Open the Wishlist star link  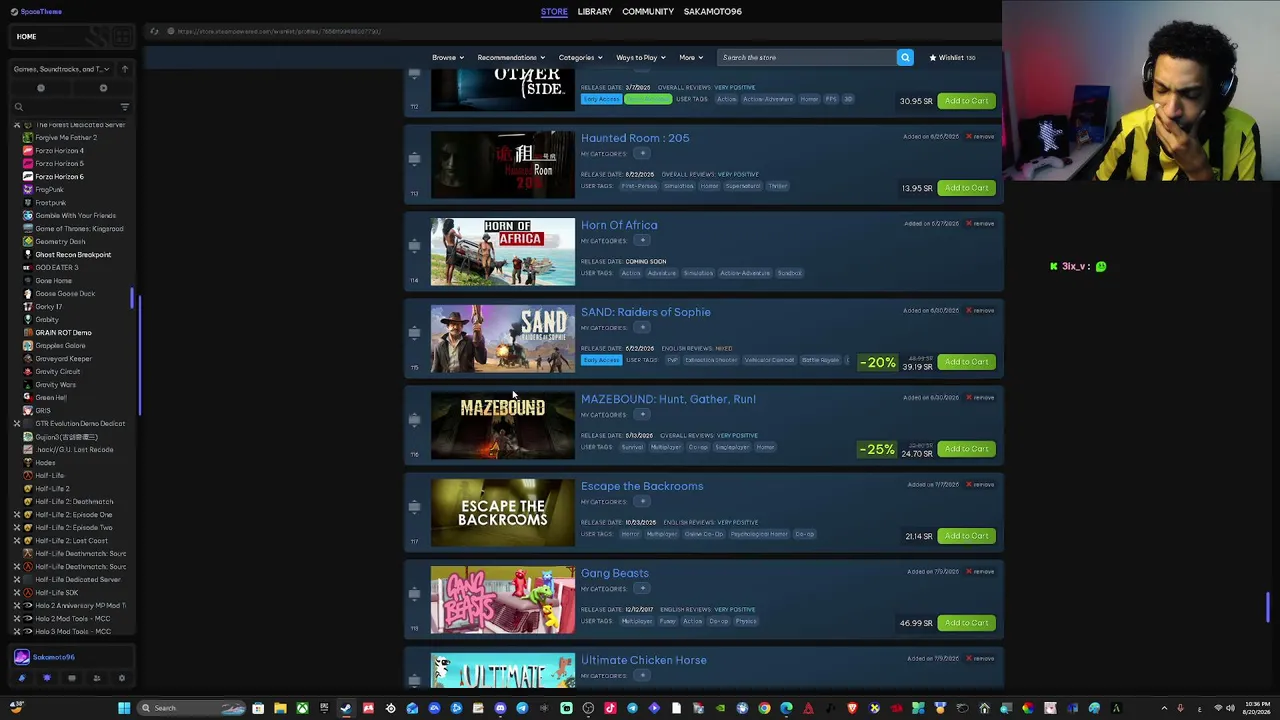click(953, 57)
